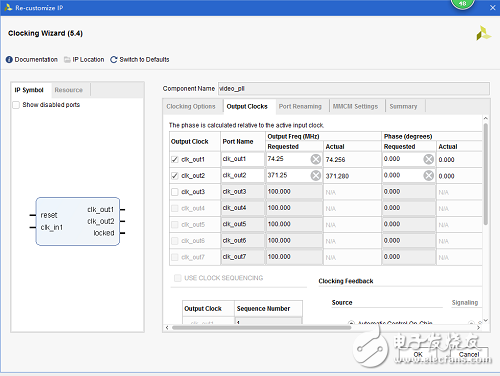Click the Component Name field
The image size is (500, 376).
pos(354,89)
